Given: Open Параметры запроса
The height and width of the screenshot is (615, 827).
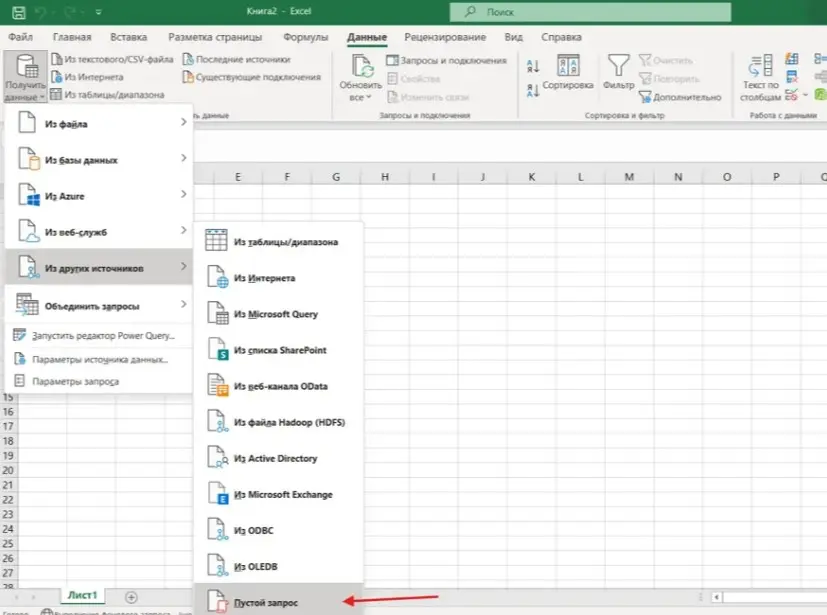Looking at the screenshot, I should click(x=98, y=381).
